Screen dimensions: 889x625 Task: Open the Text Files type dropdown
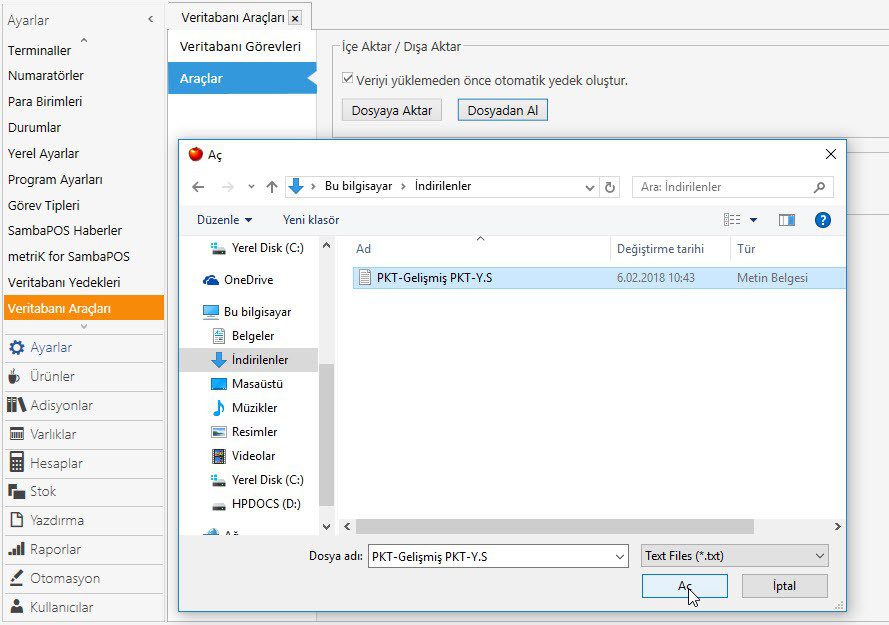coord(734,556)
